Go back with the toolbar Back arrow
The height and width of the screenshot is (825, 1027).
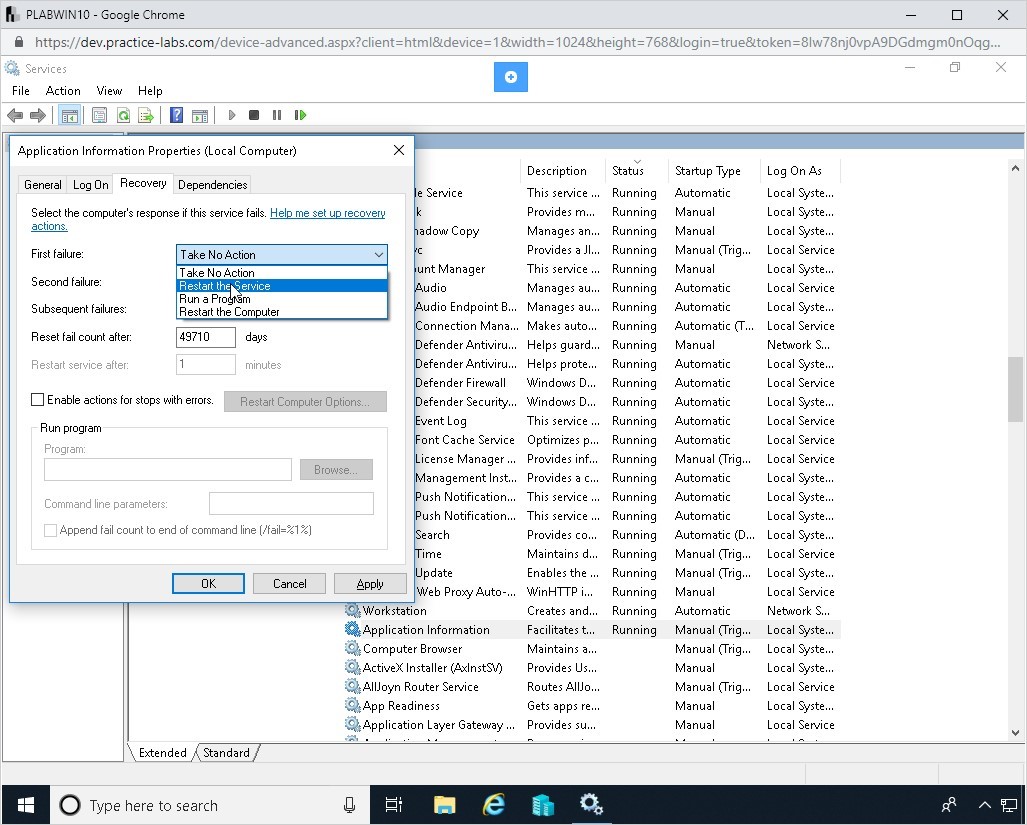(14, 115)
